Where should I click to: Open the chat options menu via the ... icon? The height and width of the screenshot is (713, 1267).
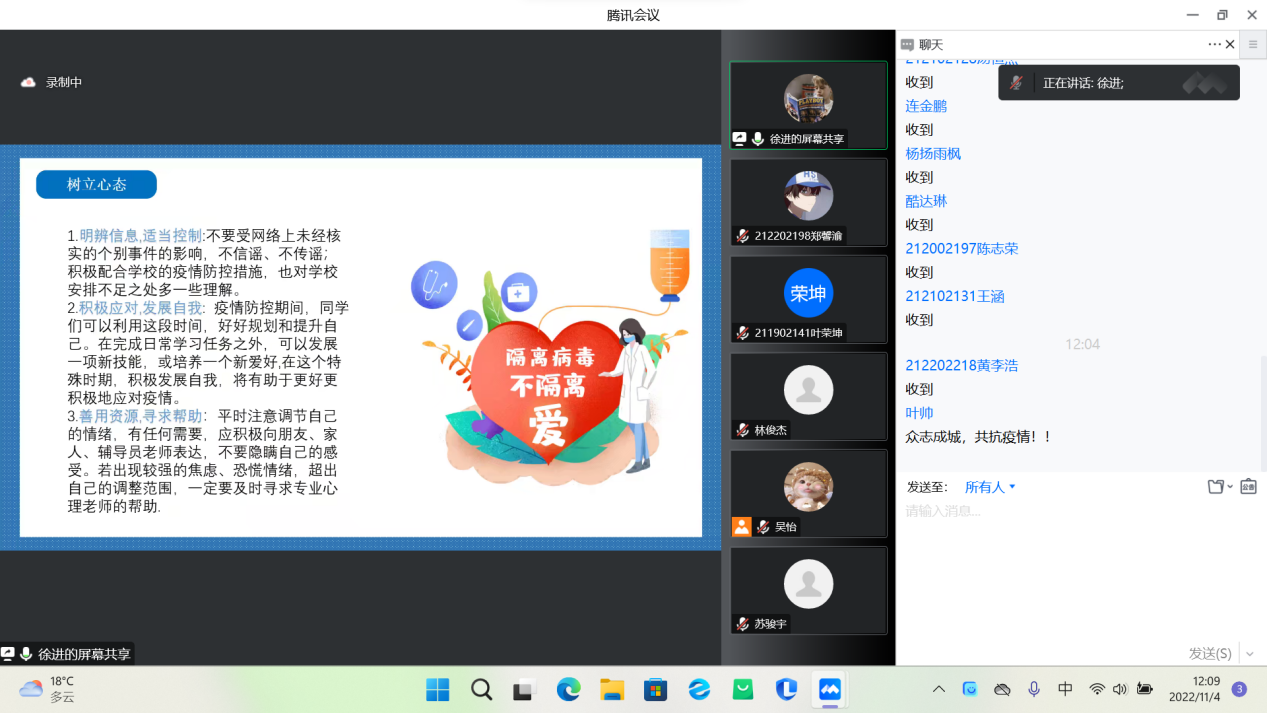pos(1212,44)
